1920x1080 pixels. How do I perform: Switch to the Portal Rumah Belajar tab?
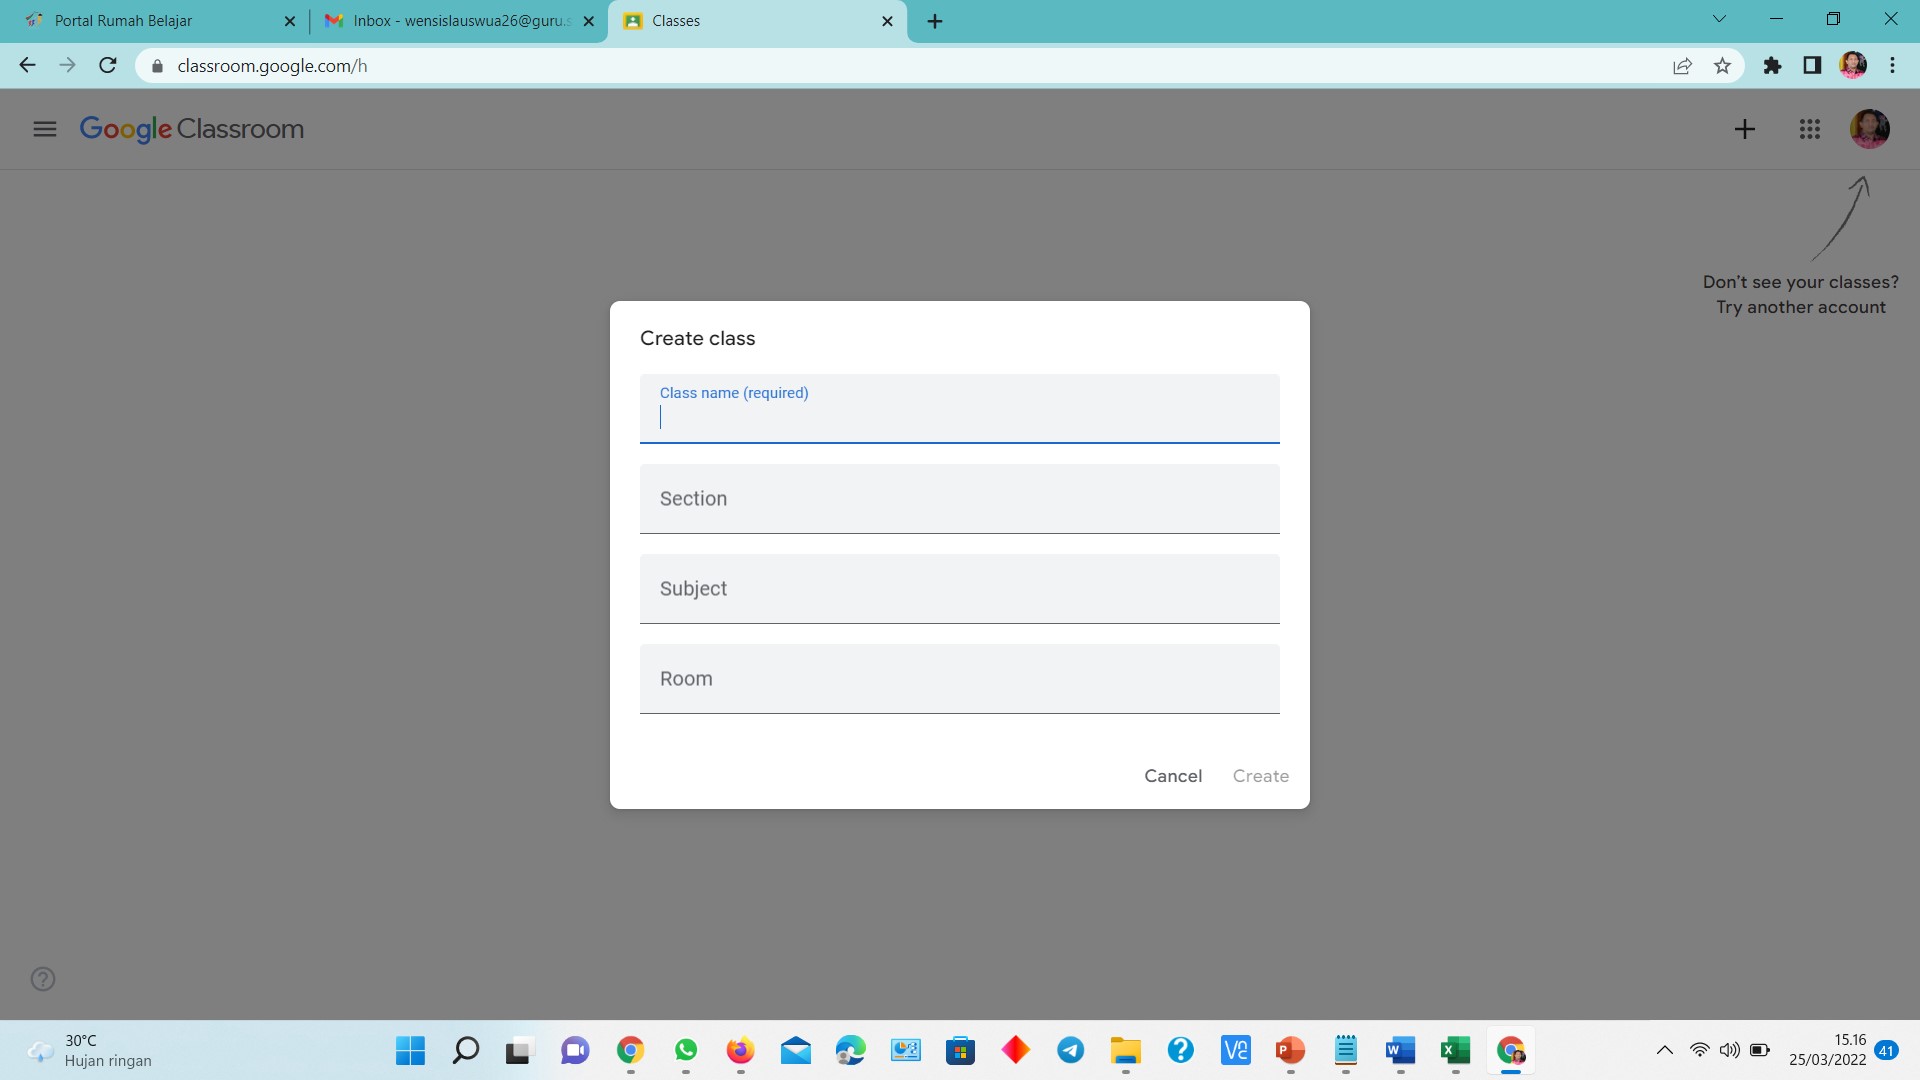tap(150, 21)
